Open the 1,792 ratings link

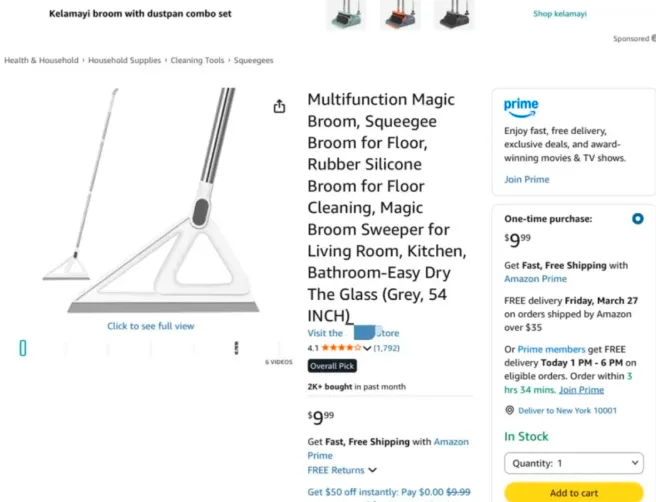pos(387,348)
